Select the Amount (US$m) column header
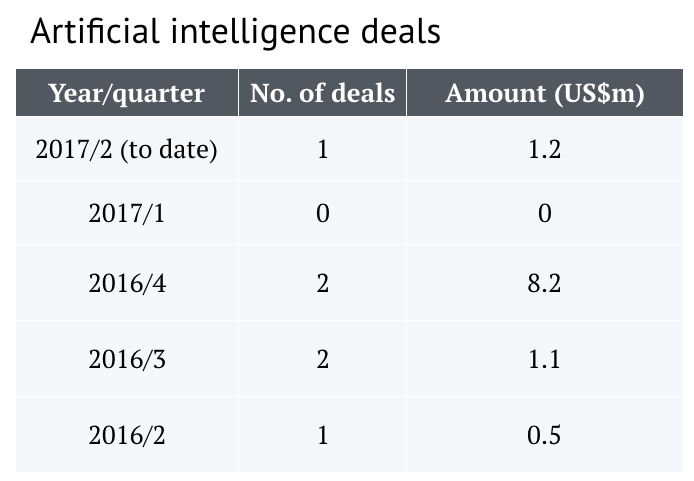Viewport: 694px width, 481px height. [545, 93]
